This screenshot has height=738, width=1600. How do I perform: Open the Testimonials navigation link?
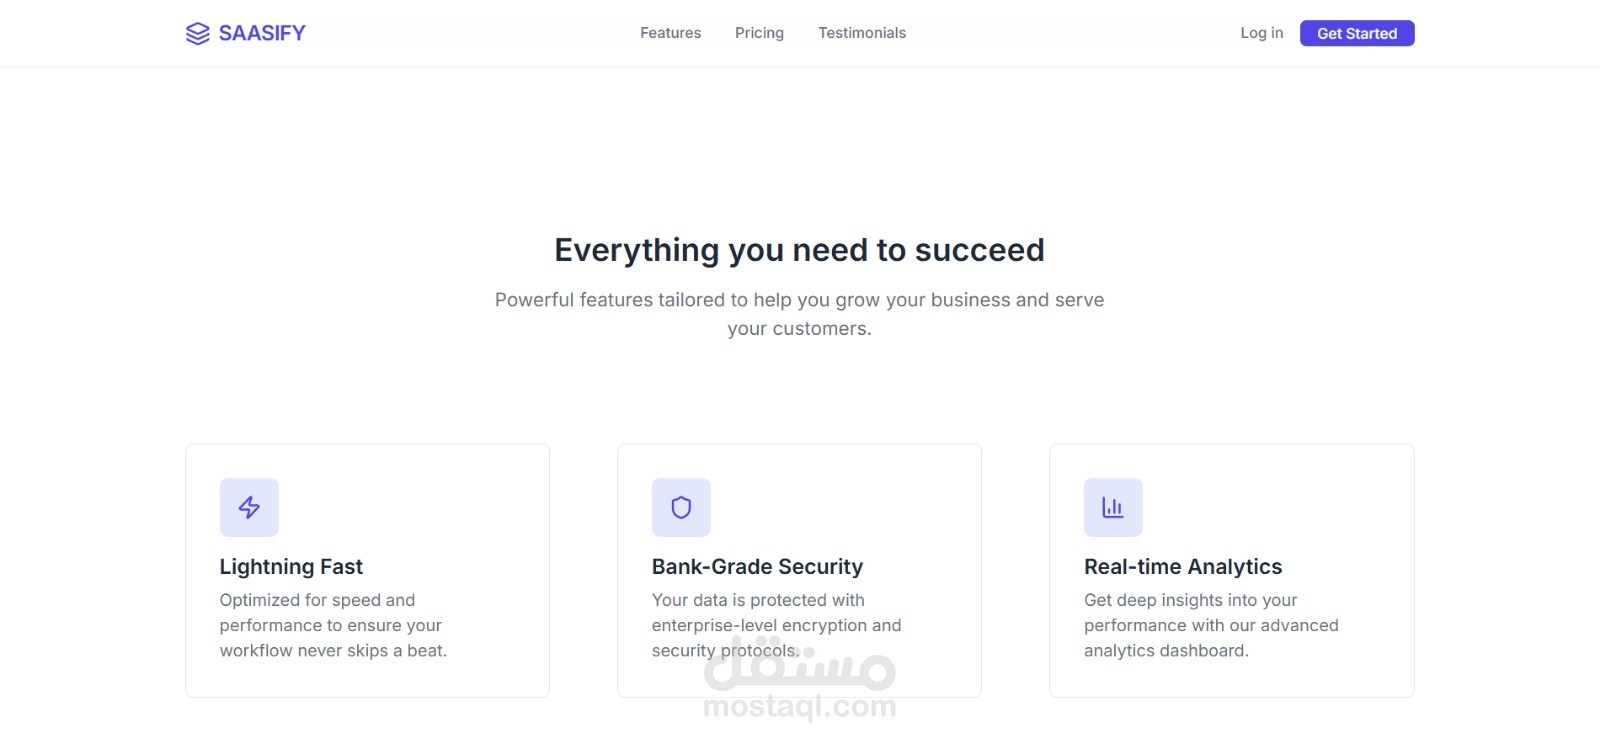point(862,33)
